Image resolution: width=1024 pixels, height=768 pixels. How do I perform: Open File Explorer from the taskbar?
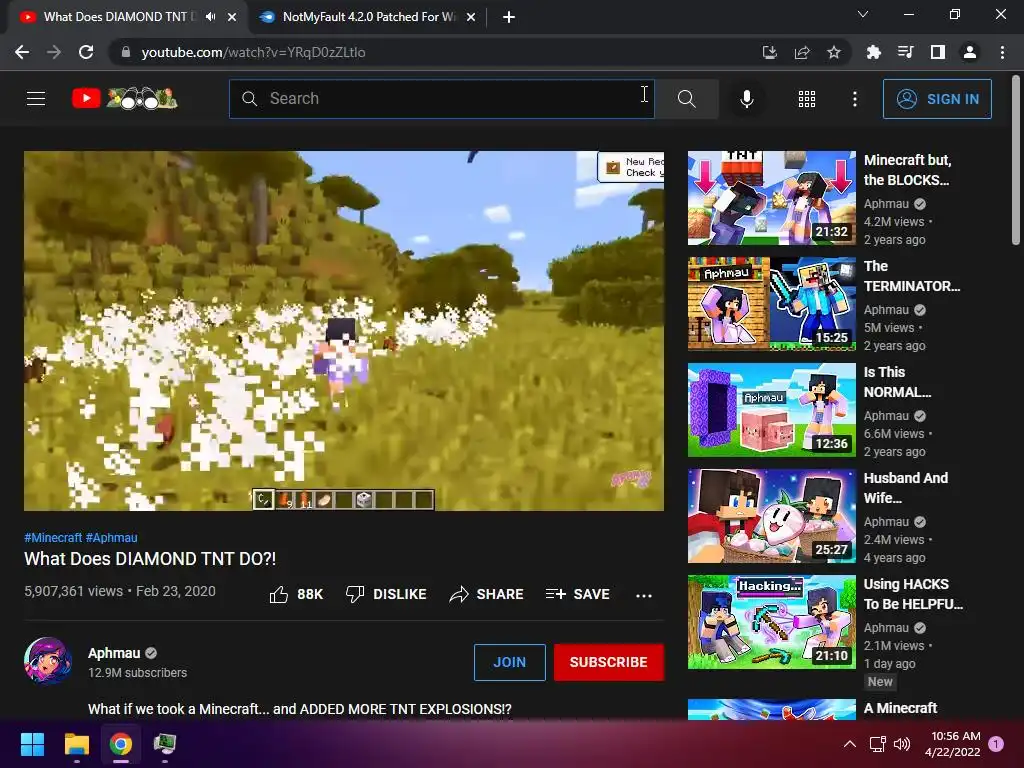pyautogui.click(x=76, y=744)
